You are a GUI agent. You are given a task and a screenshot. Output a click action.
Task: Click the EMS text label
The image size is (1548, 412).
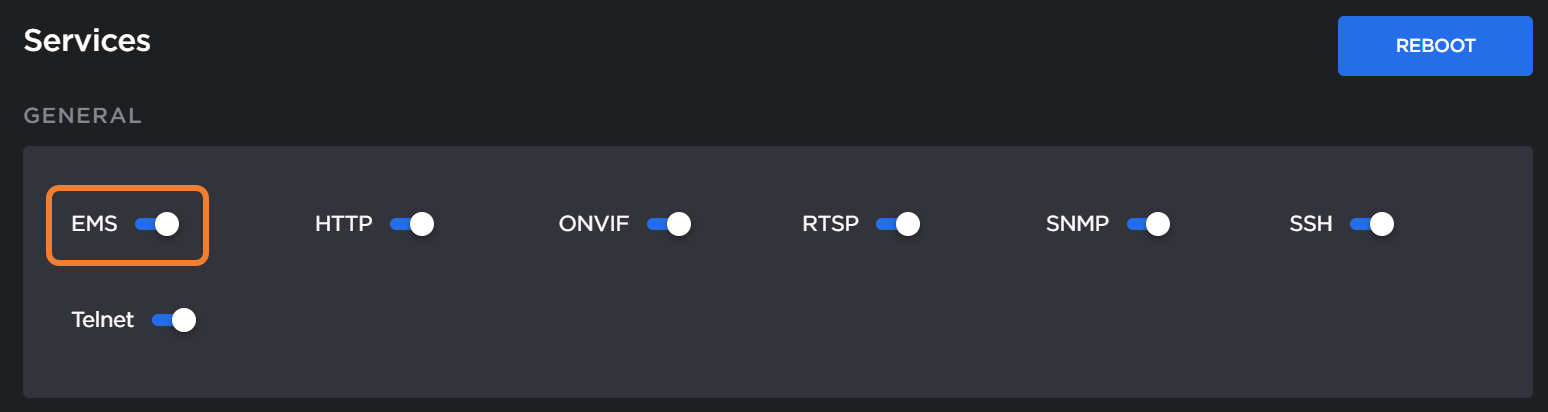point(94,224)
